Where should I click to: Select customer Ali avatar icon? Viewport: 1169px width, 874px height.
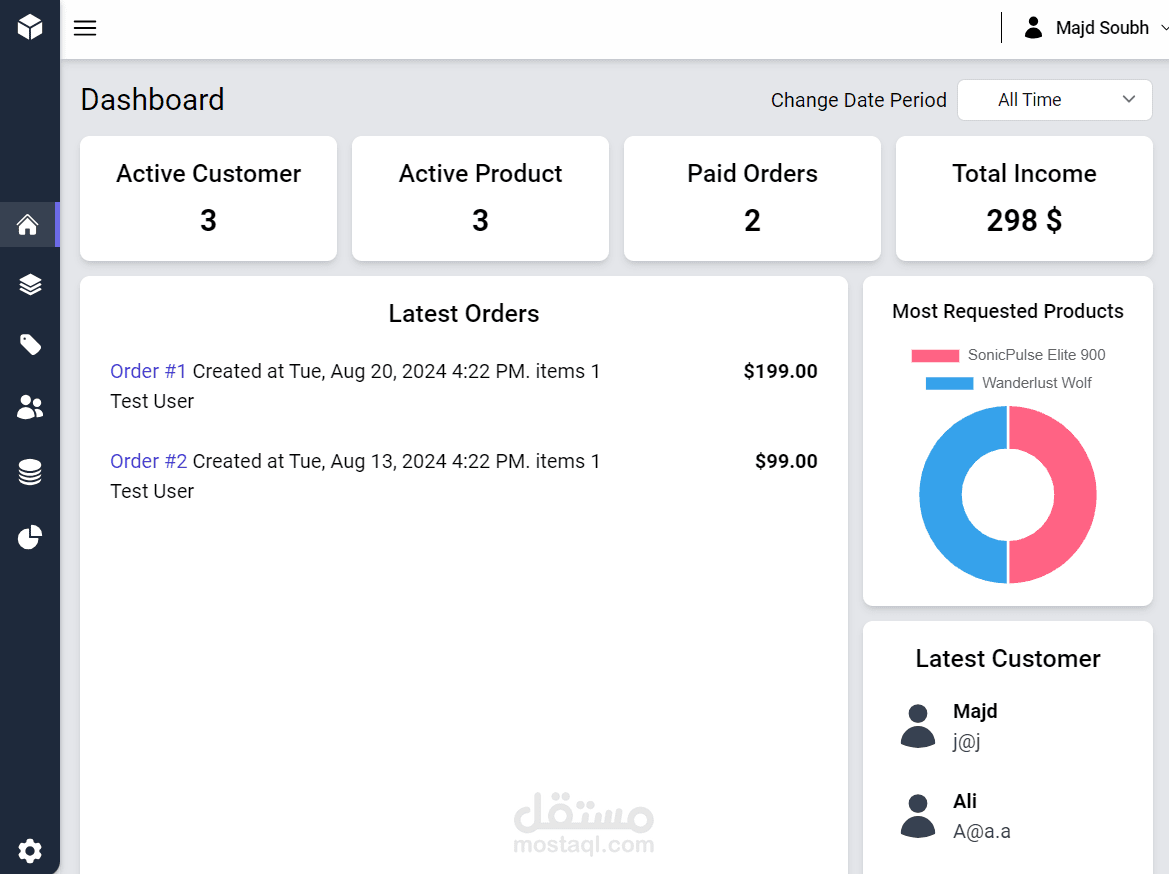click(918, 816)
